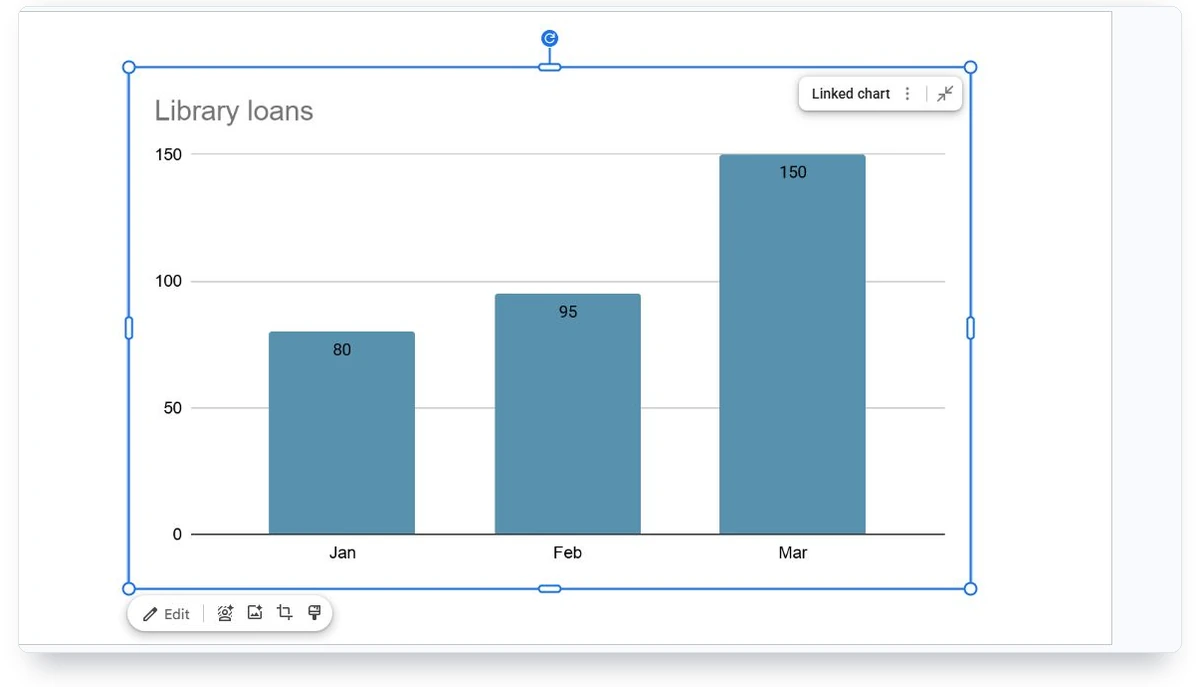Open the format options paint roller icon
Viewport: 1200px width, 687px height.
[314, 613]
